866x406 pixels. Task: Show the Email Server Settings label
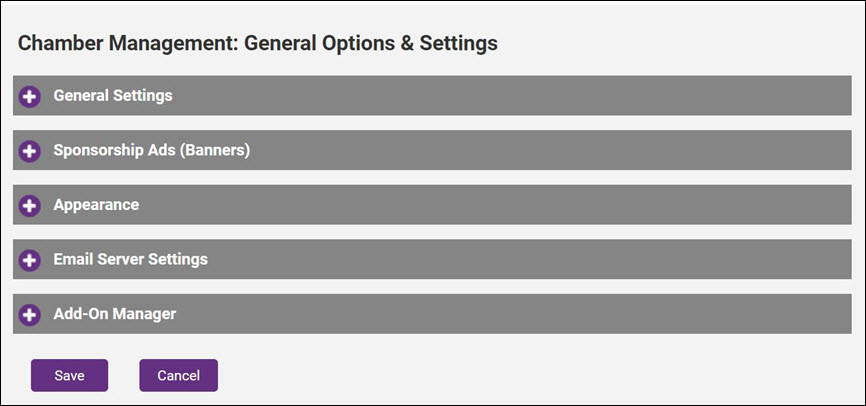pos(130,259)
